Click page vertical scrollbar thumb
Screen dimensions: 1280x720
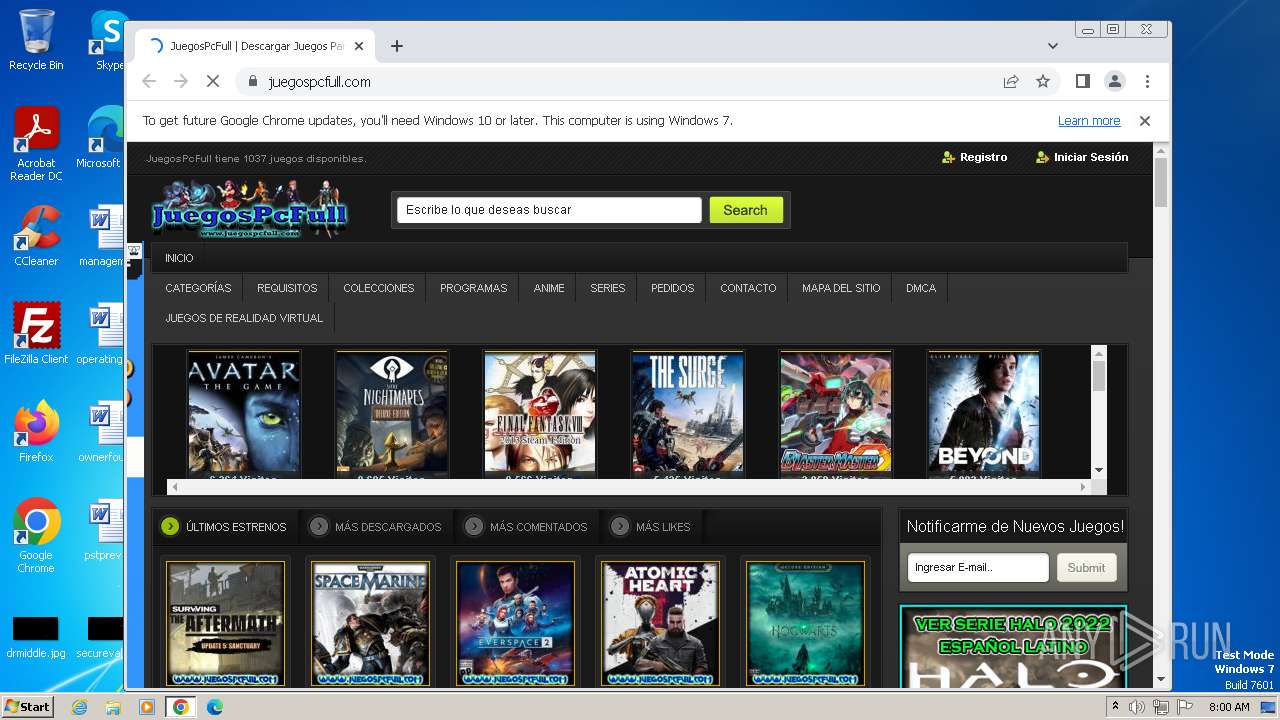pyautogui.click(x=1160, y=182)
